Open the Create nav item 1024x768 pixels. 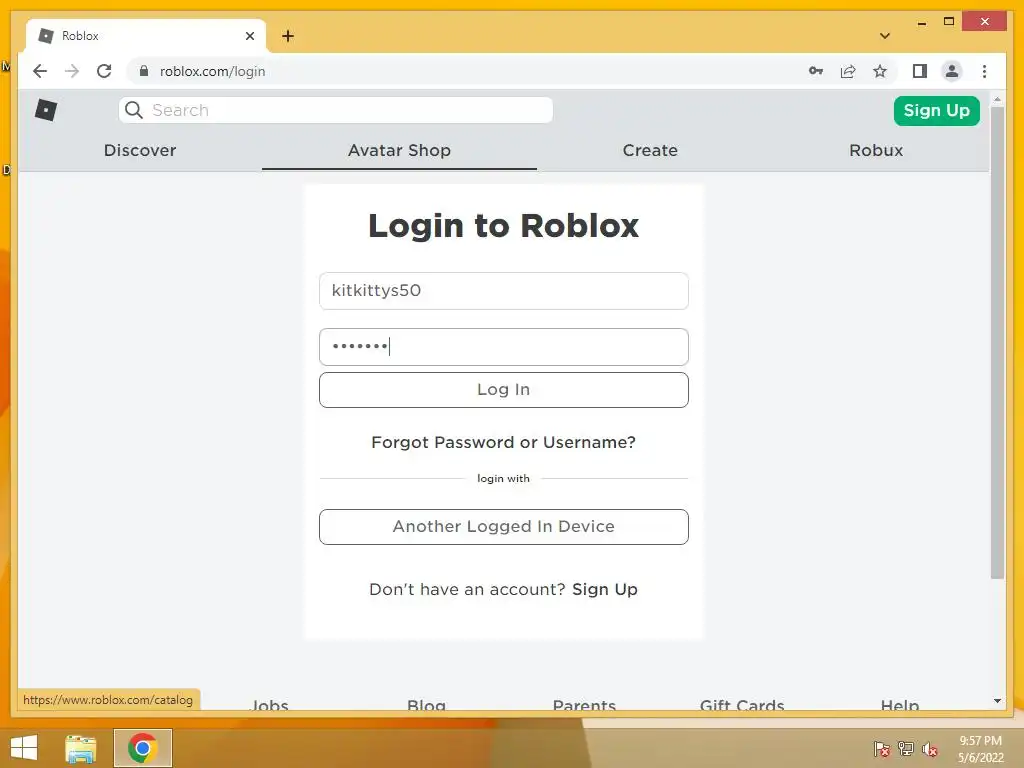pyautogui.click(x=650, y=150)
